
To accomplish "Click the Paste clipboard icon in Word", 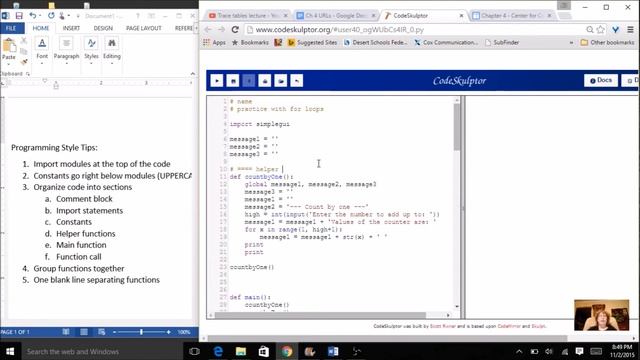I will tap(9, 46).
